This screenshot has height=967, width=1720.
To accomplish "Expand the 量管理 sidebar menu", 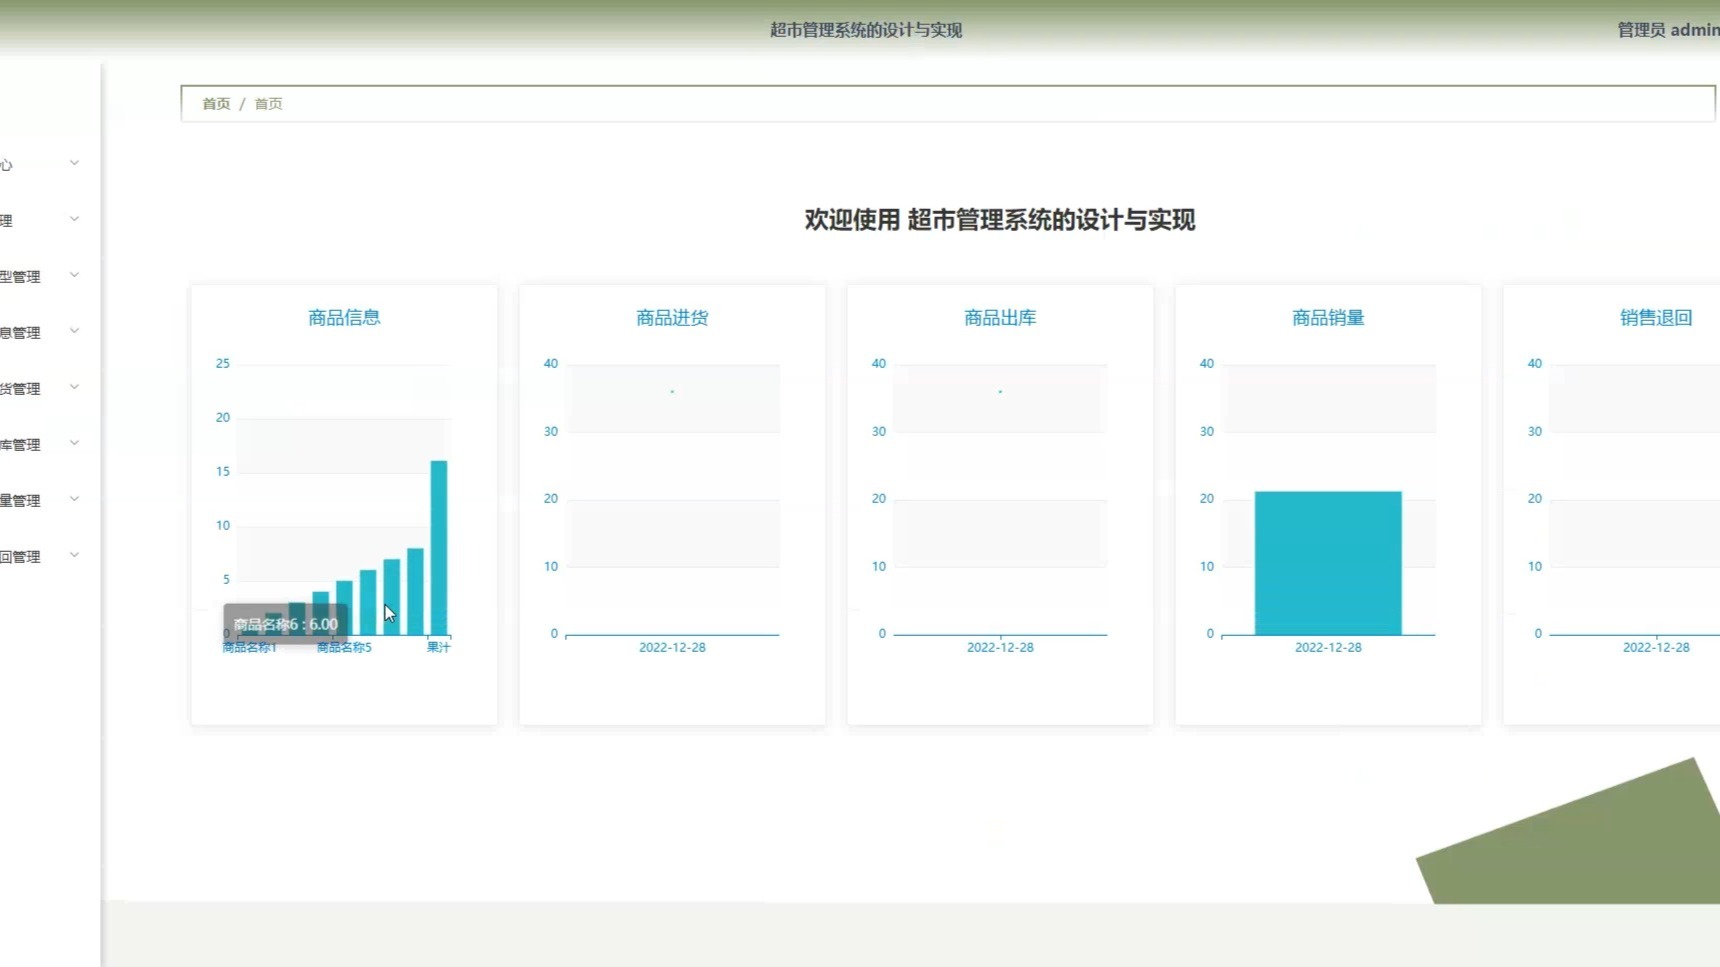I will (x=40, y=500).
